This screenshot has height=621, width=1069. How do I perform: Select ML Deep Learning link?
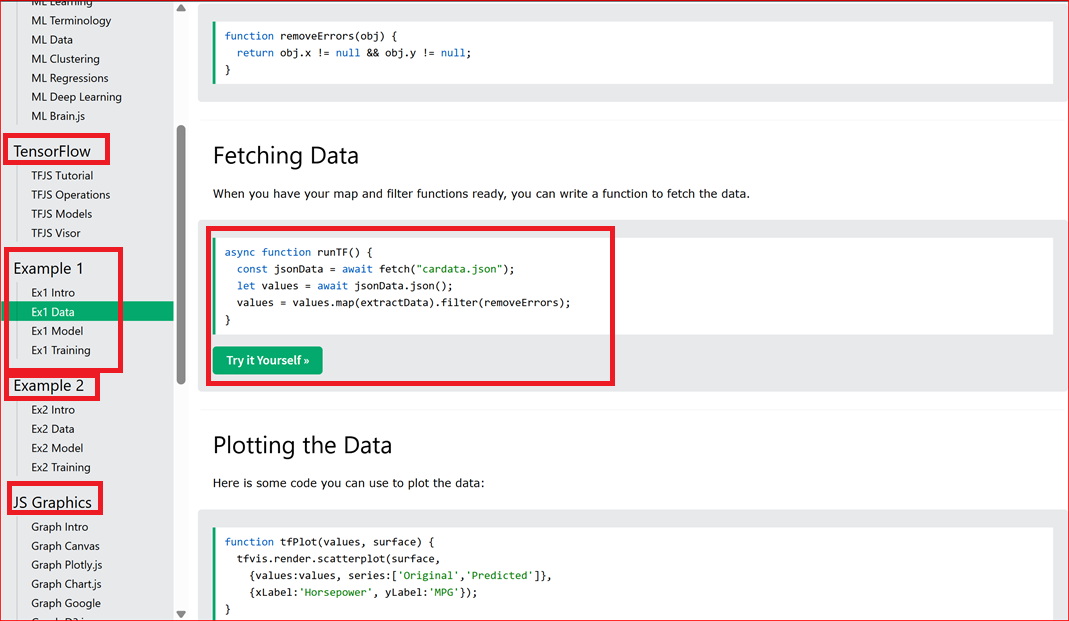click(76, 97)
